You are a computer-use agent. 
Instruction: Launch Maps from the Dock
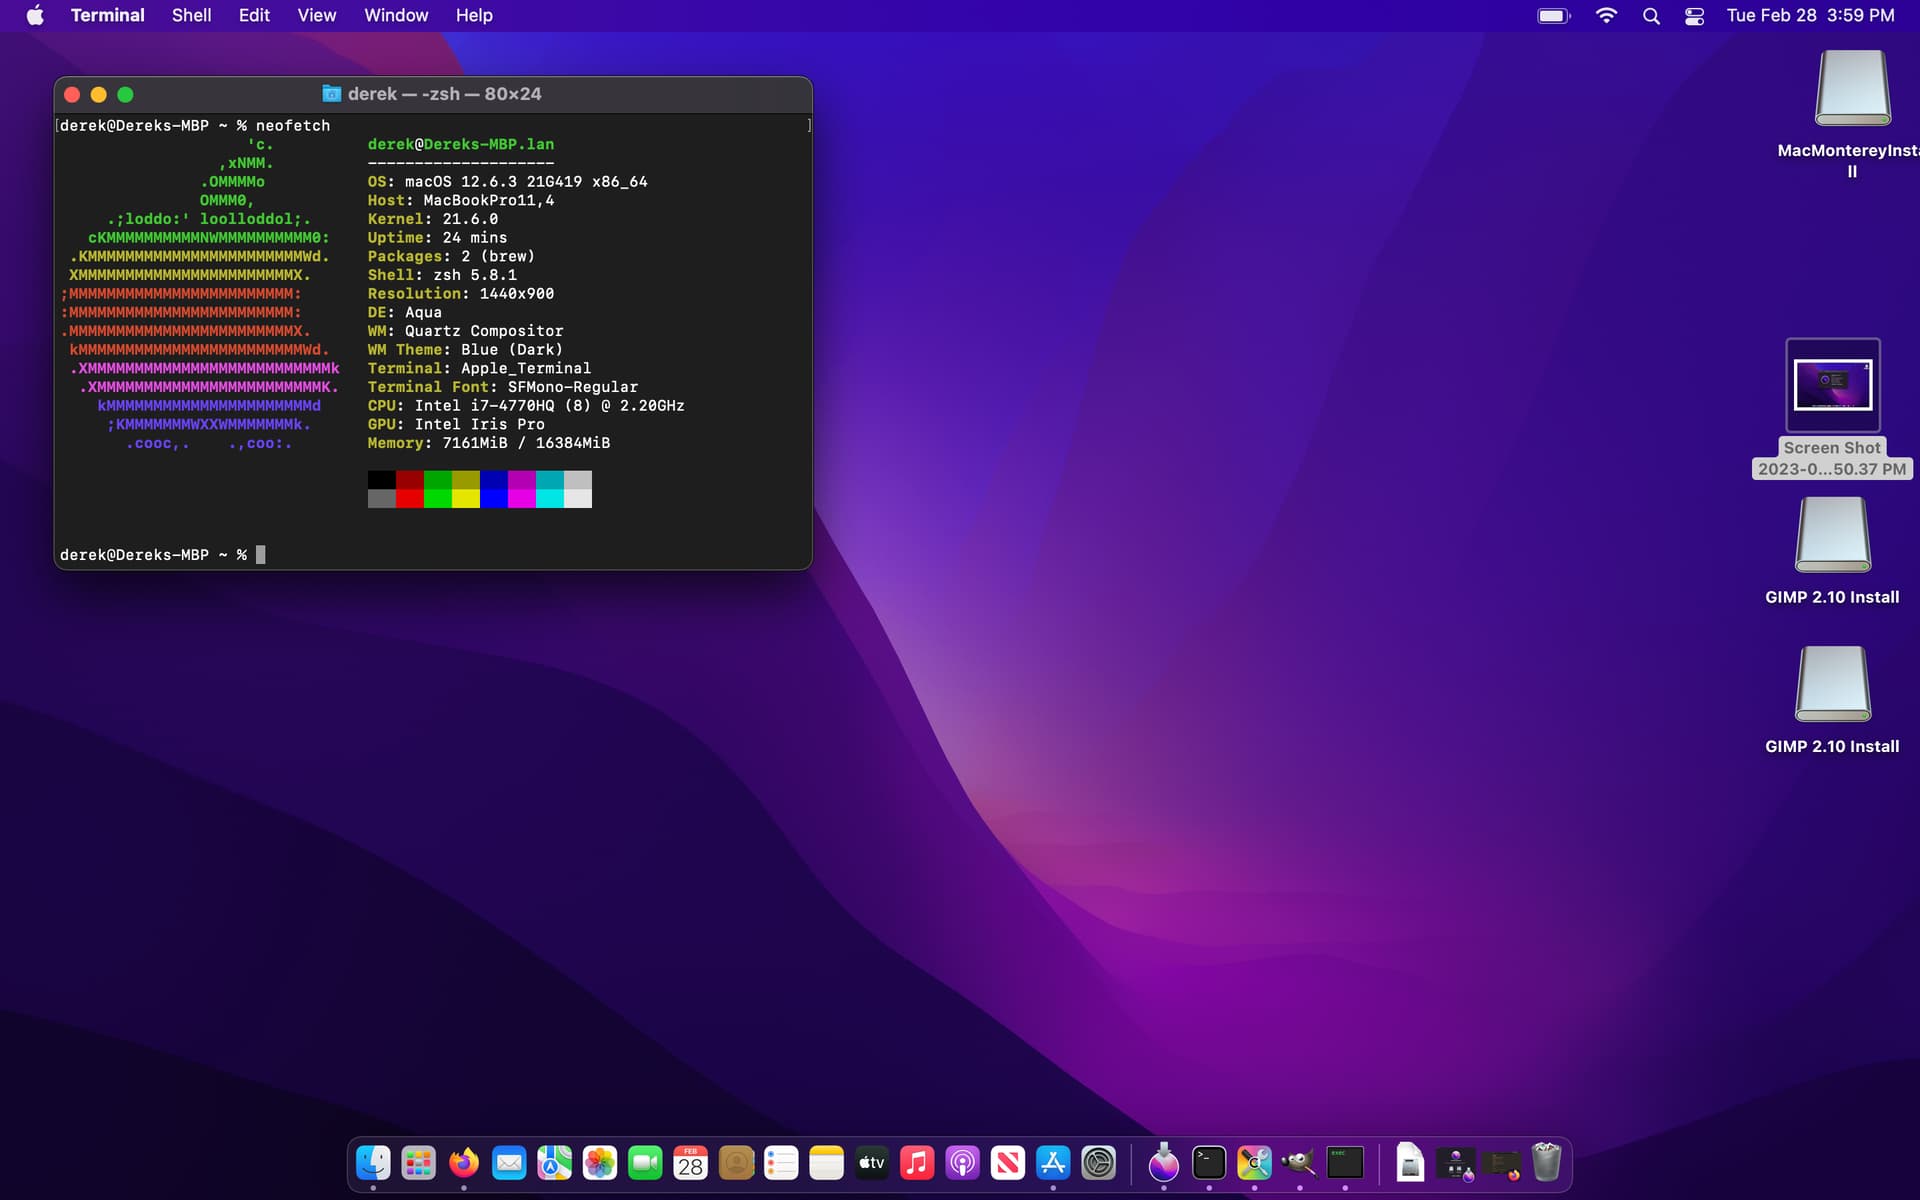pos(554,1163)
